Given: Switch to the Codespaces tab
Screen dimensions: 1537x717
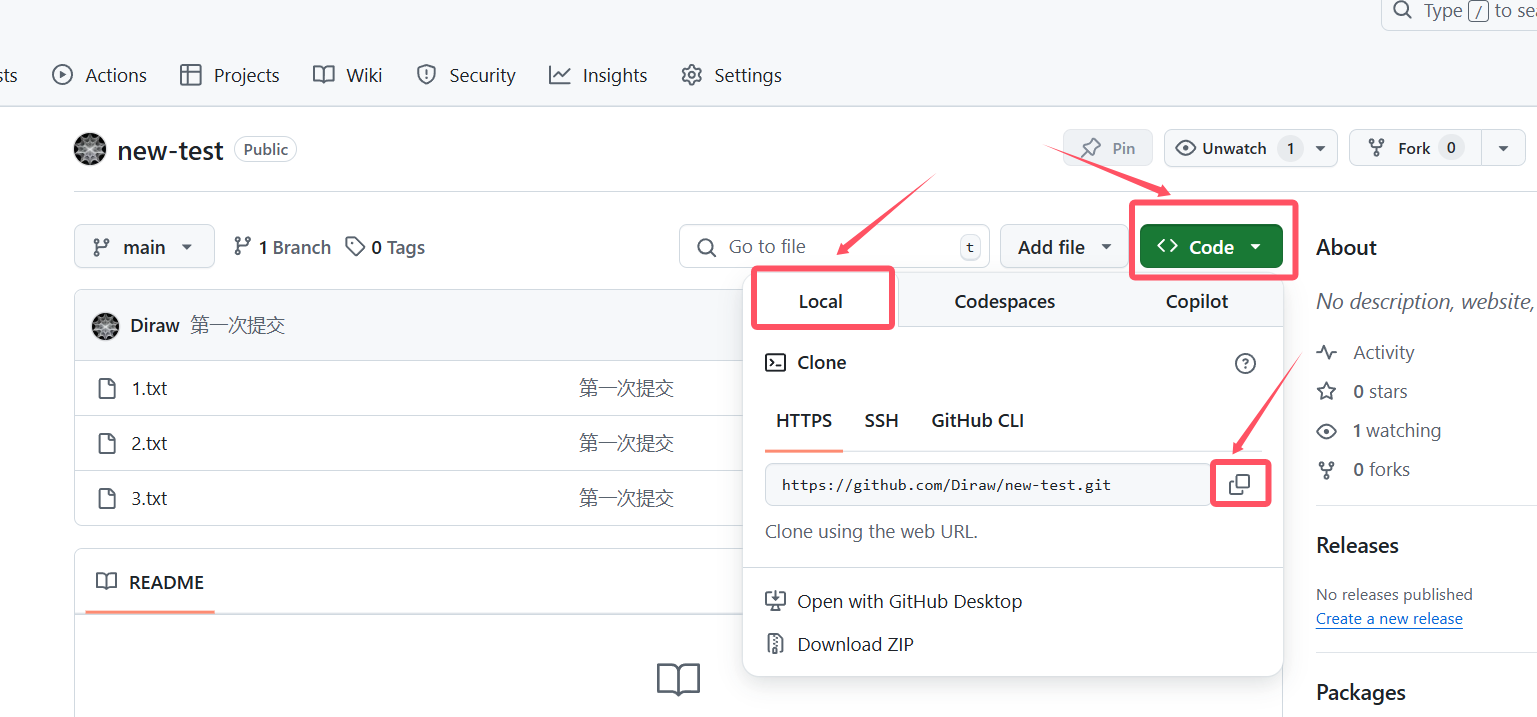Looking at the screenshot, I should point(1004,301).
